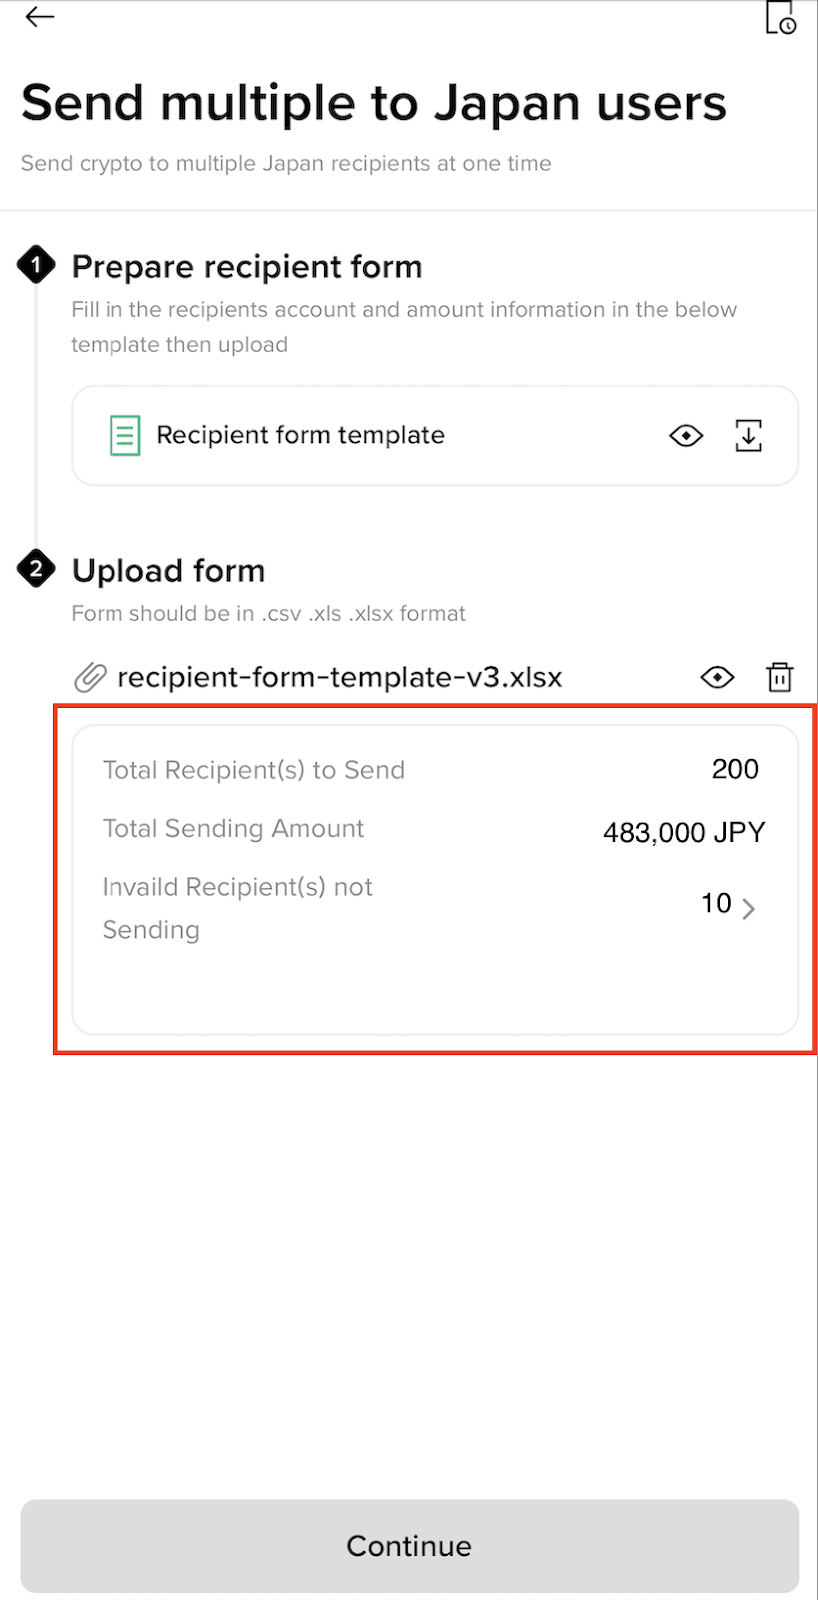
Task: Click the step 2 diamond marker
Action: pos(36,569)
